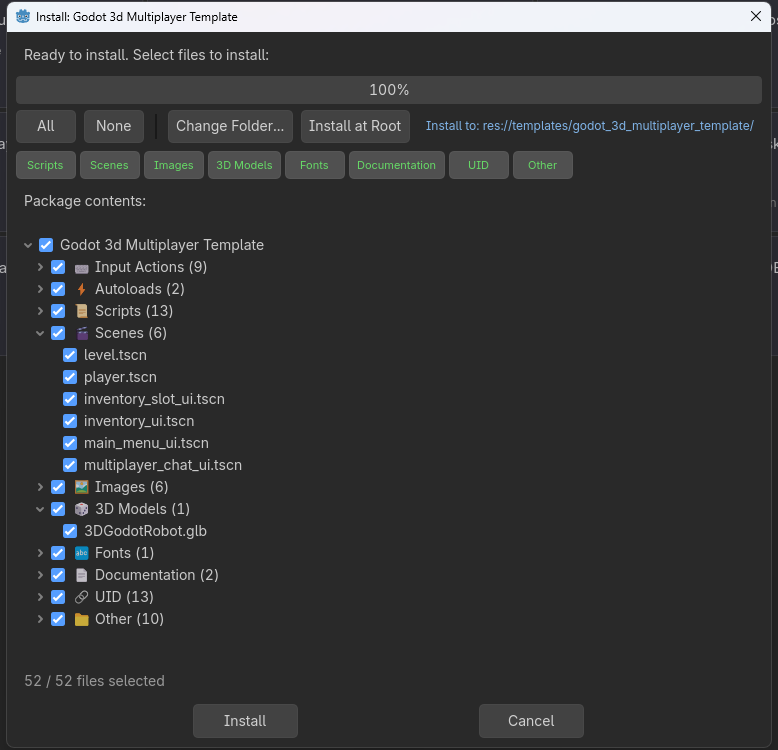This screenshot has height=750, width=778.
Task: Deselect player.tscn checkbox
Action: pos(70,377)
